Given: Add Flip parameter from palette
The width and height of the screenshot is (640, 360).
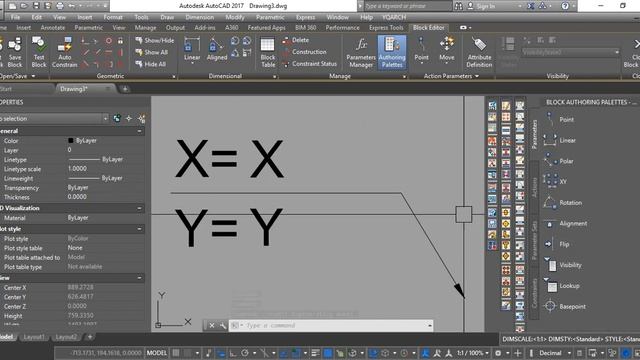Looking at the screenshot, I should 556,244.
